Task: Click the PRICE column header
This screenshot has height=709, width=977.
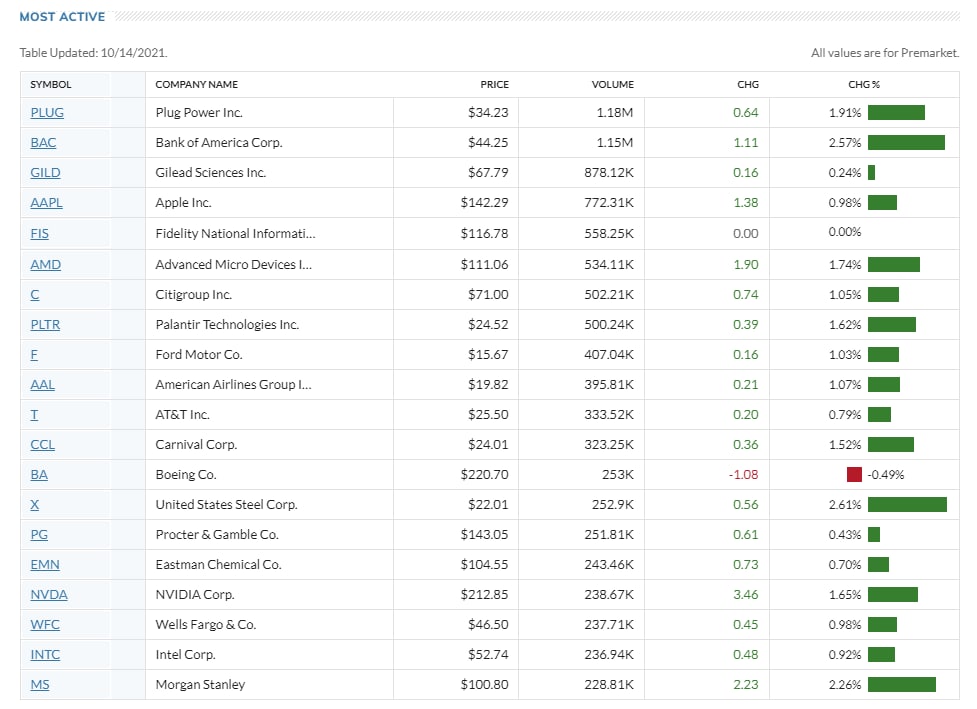Action: point(494,85)
